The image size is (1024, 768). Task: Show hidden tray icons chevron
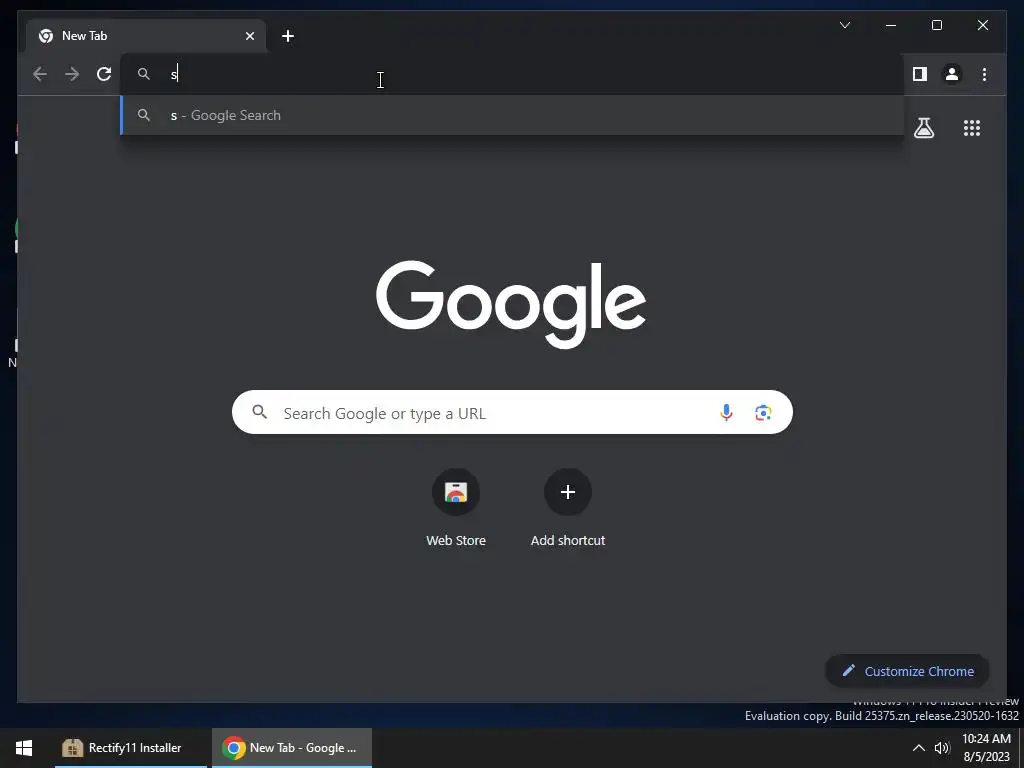point(918,748)
